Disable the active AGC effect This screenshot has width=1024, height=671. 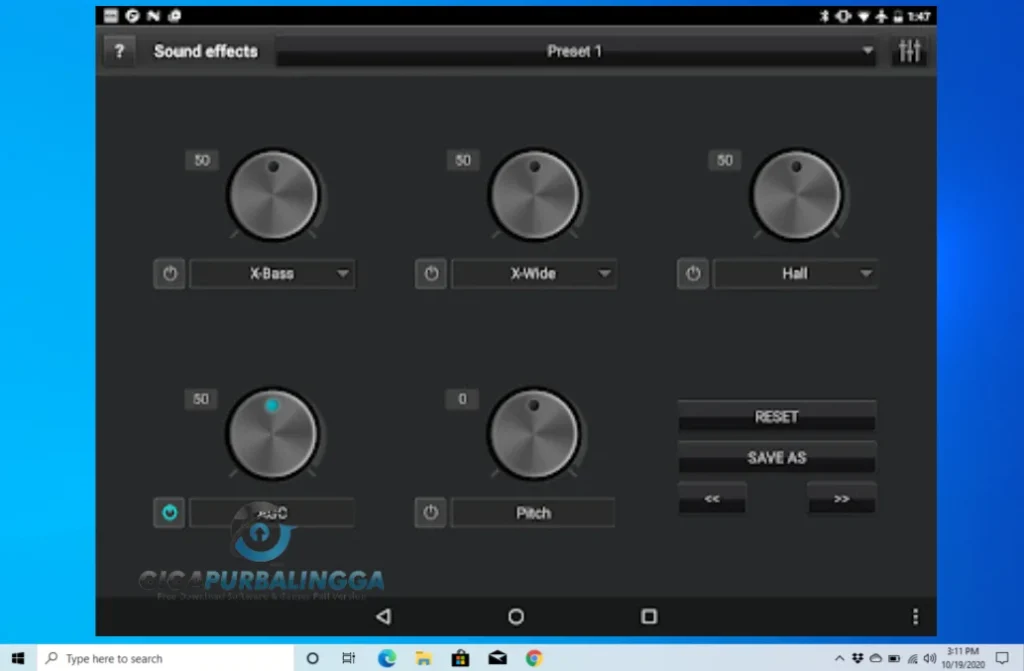pyautogui.click(x=169, y=512)
